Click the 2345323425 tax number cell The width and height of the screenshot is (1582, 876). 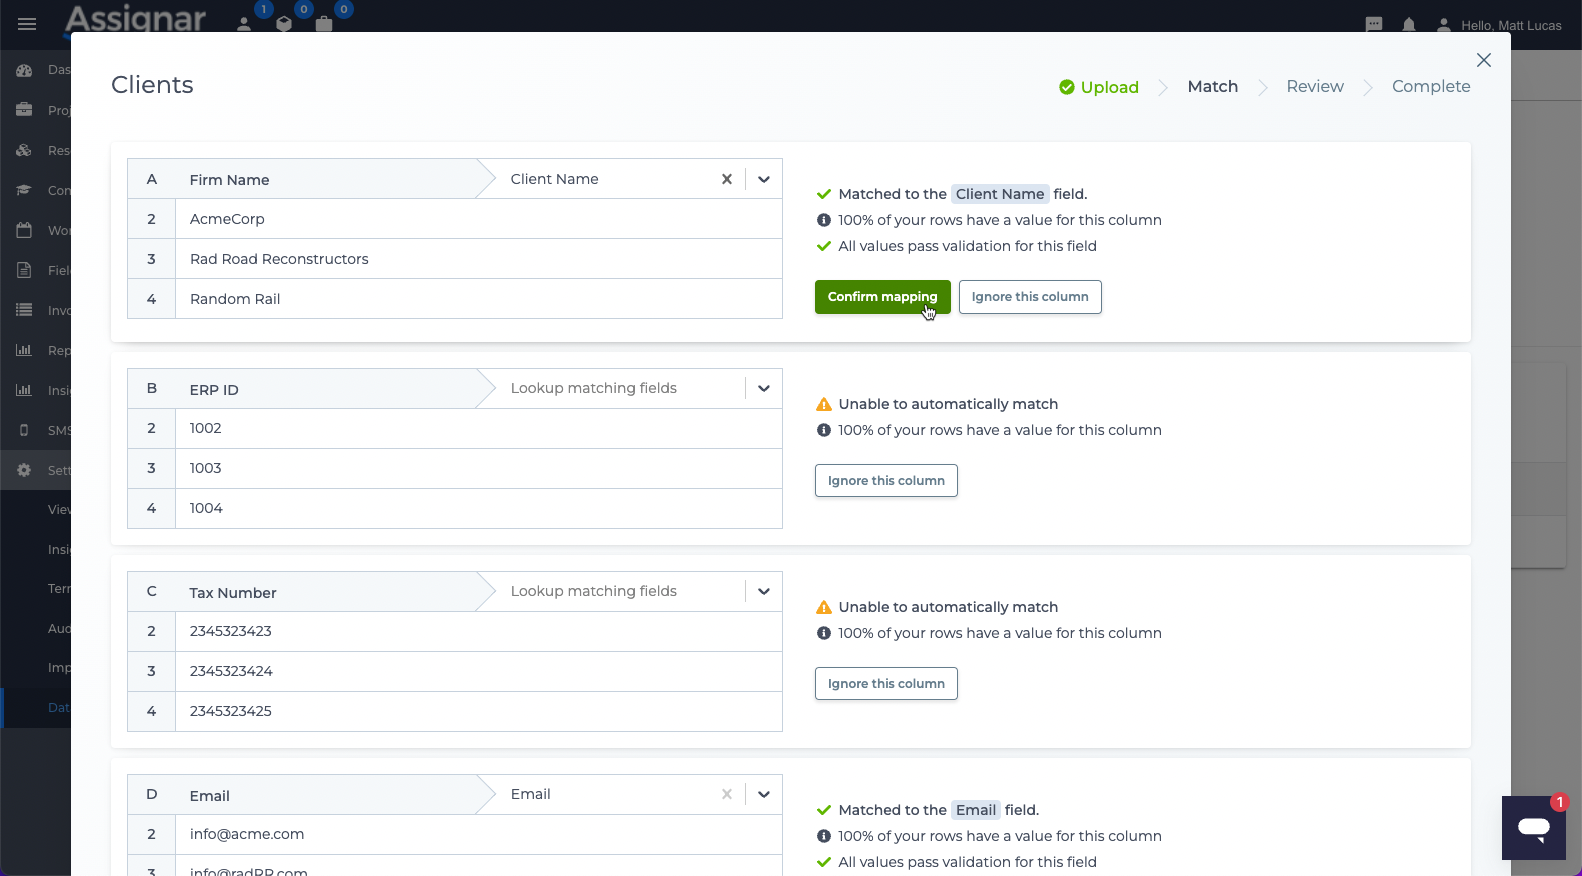pos(479,711)
